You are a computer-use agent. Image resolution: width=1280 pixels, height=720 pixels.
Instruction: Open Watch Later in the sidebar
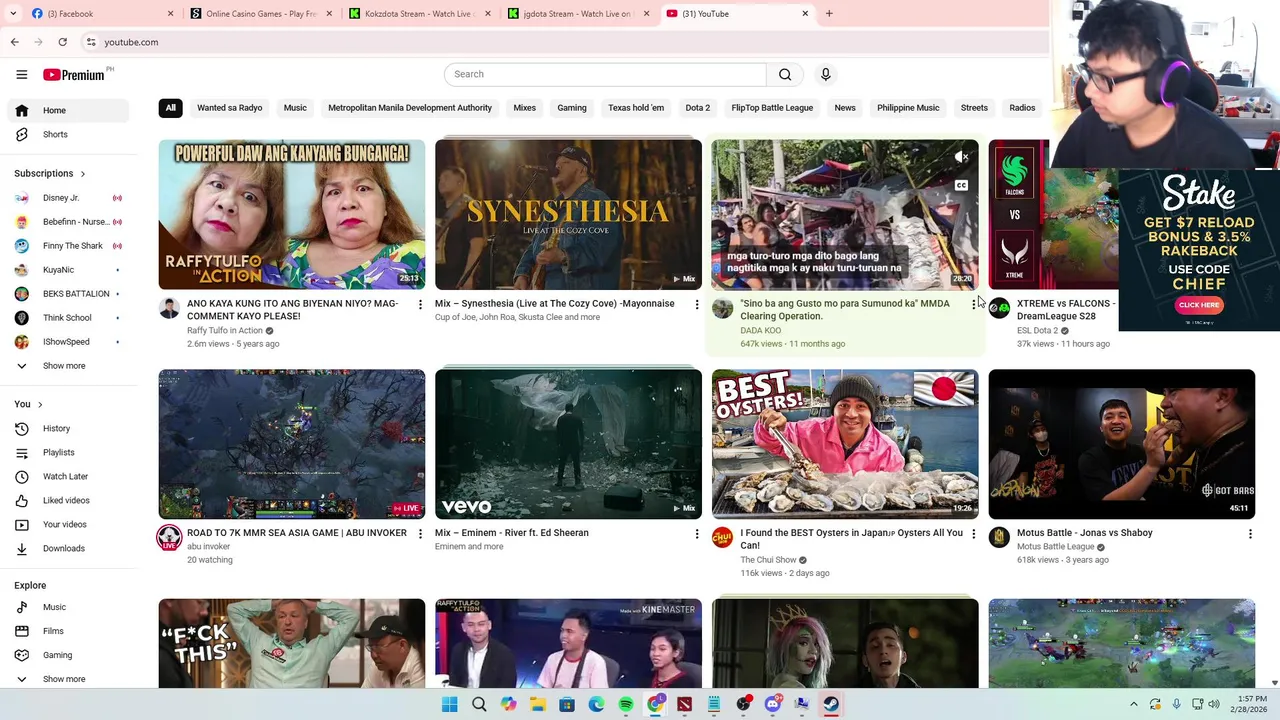68,476
